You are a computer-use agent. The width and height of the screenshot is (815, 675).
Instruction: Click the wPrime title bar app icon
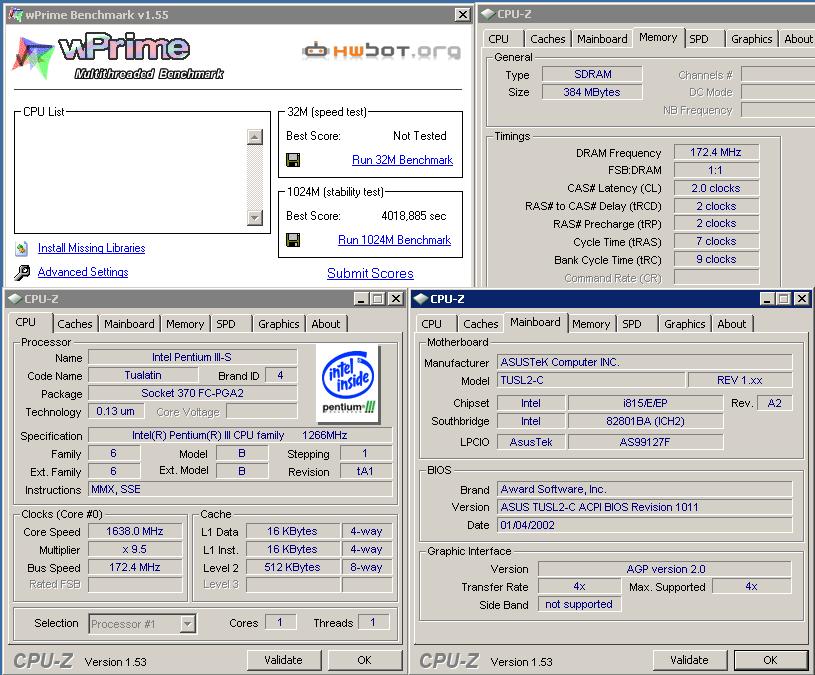16,15
